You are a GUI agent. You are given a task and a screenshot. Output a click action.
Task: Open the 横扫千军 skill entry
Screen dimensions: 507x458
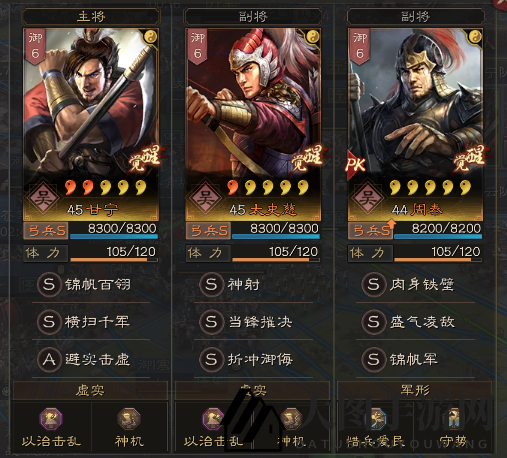84,322
